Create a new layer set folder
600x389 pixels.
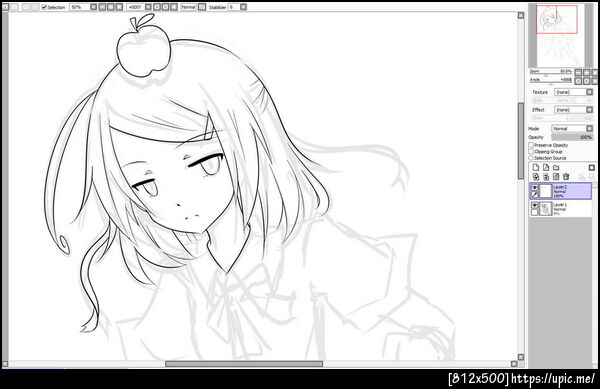point(556,168)
